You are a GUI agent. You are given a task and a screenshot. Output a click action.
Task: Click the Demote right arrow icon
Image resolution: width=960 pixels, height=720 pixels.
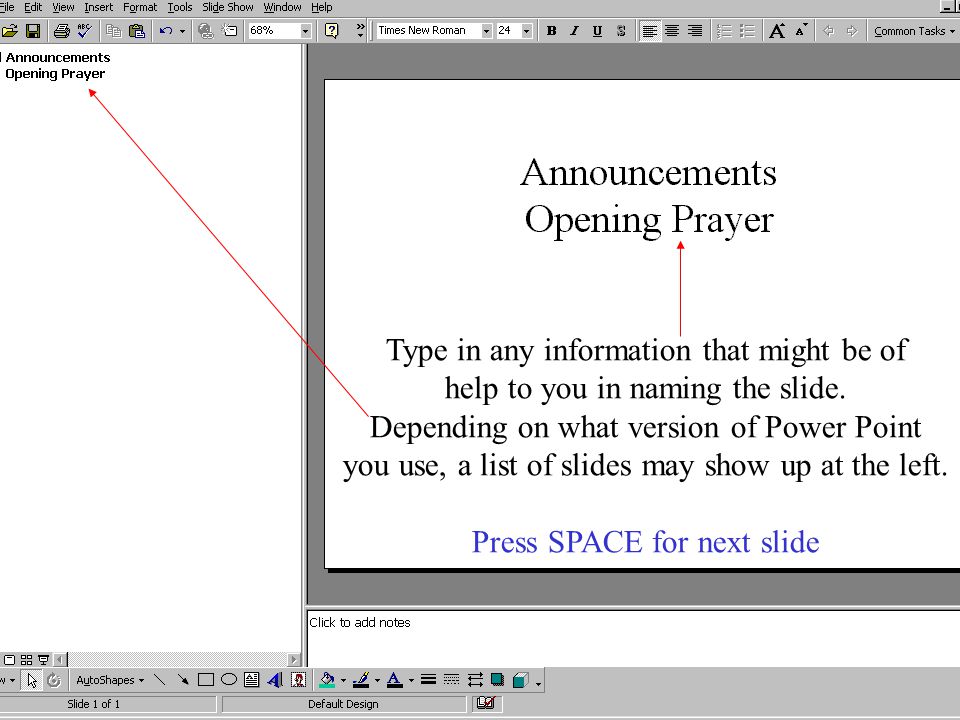[852, 31]
